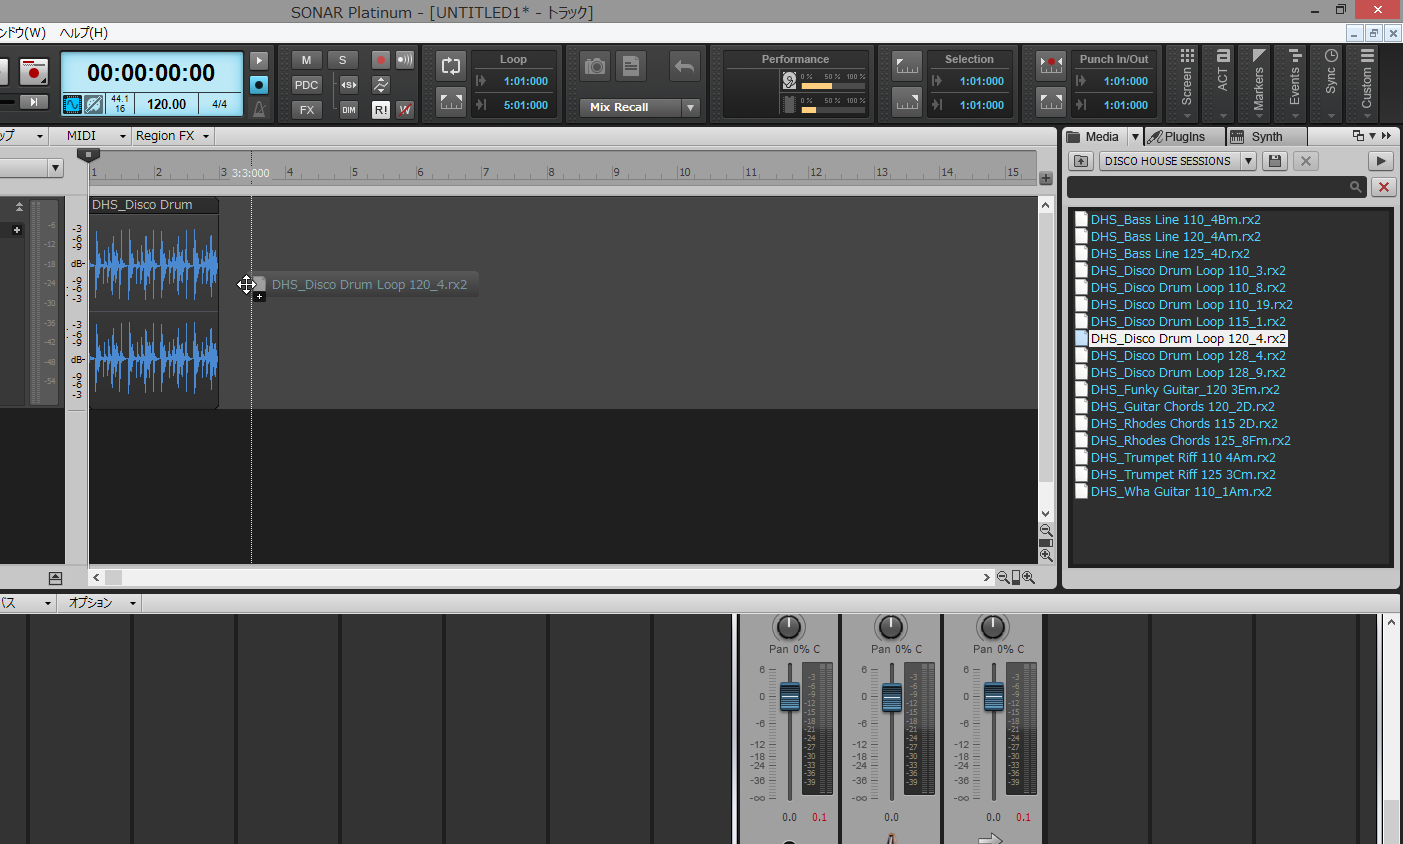Click the Punch record on/off icon
The height and width of the screenshot is (844, 1403).
click(x=1051, y=67)
